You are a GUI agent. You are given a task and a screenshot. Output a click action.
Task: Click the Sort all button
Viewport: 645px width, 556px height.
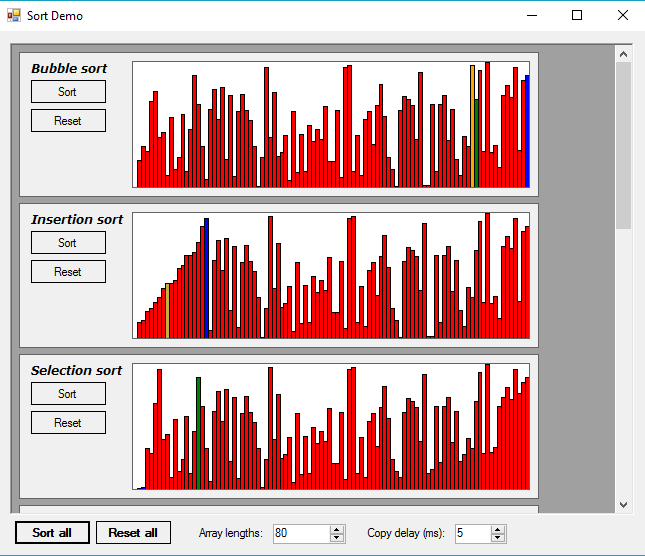click(52, 533)
